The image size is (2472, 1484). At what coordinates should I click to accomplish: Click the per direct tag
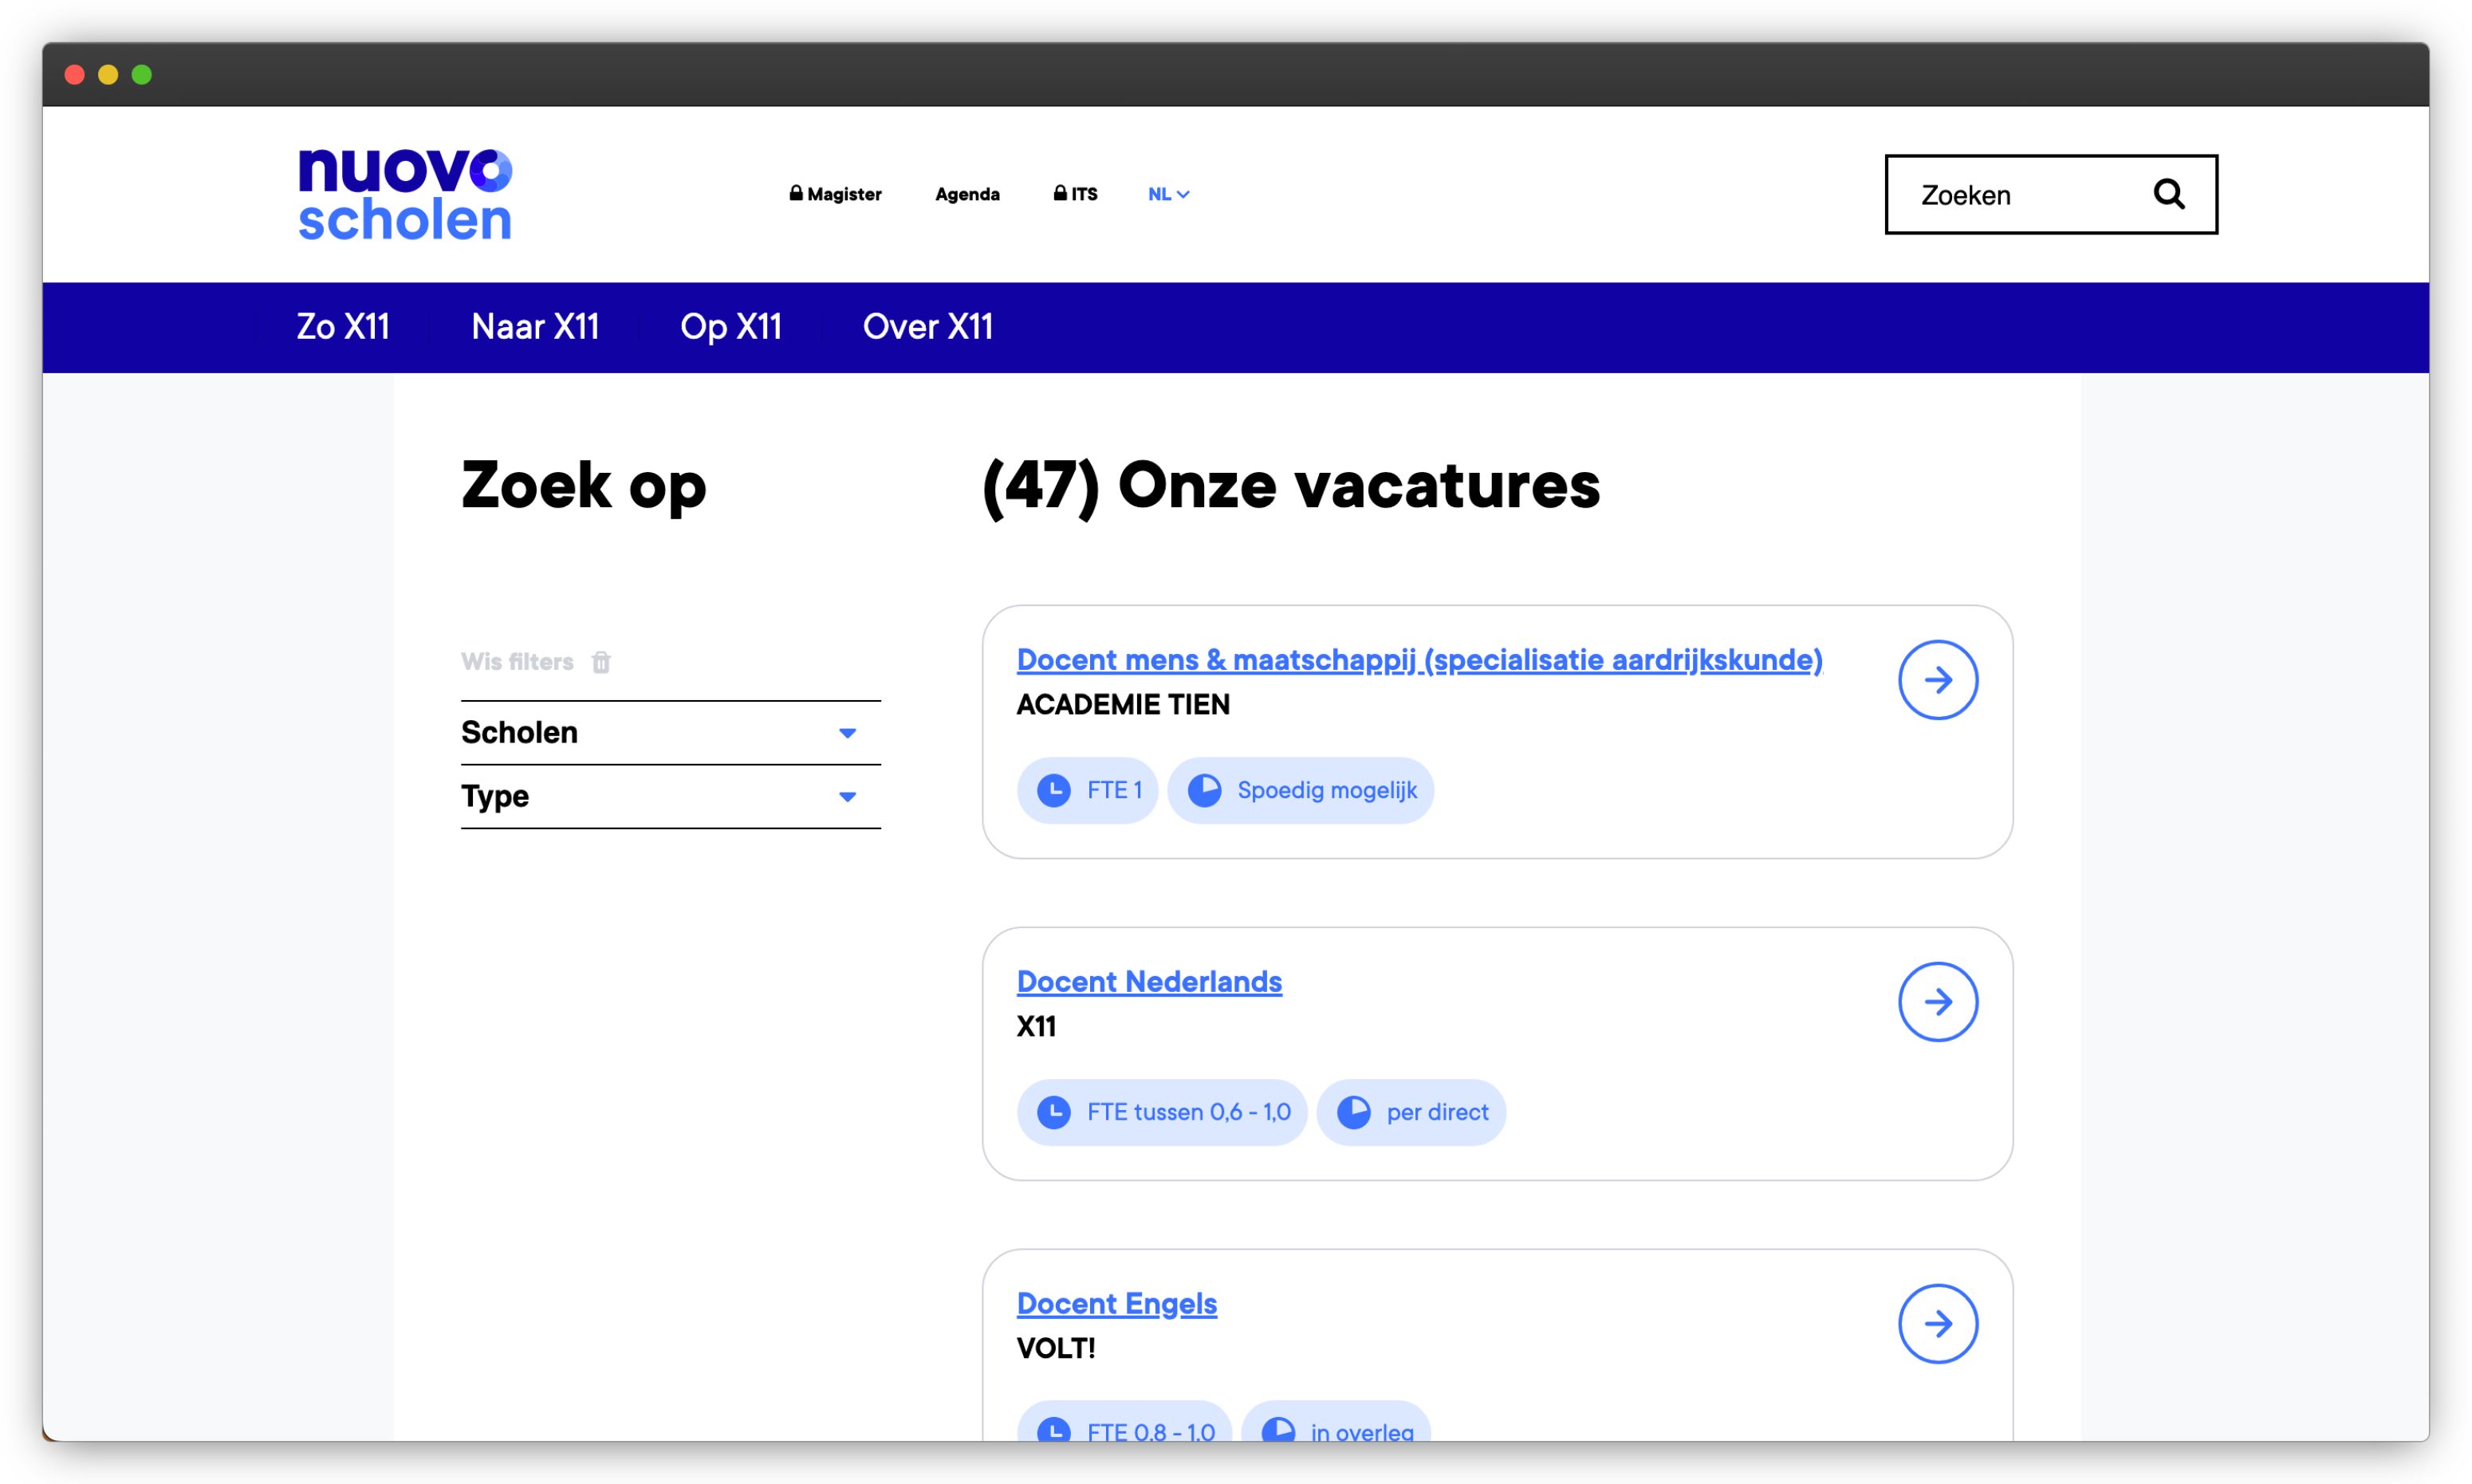1411,1112
